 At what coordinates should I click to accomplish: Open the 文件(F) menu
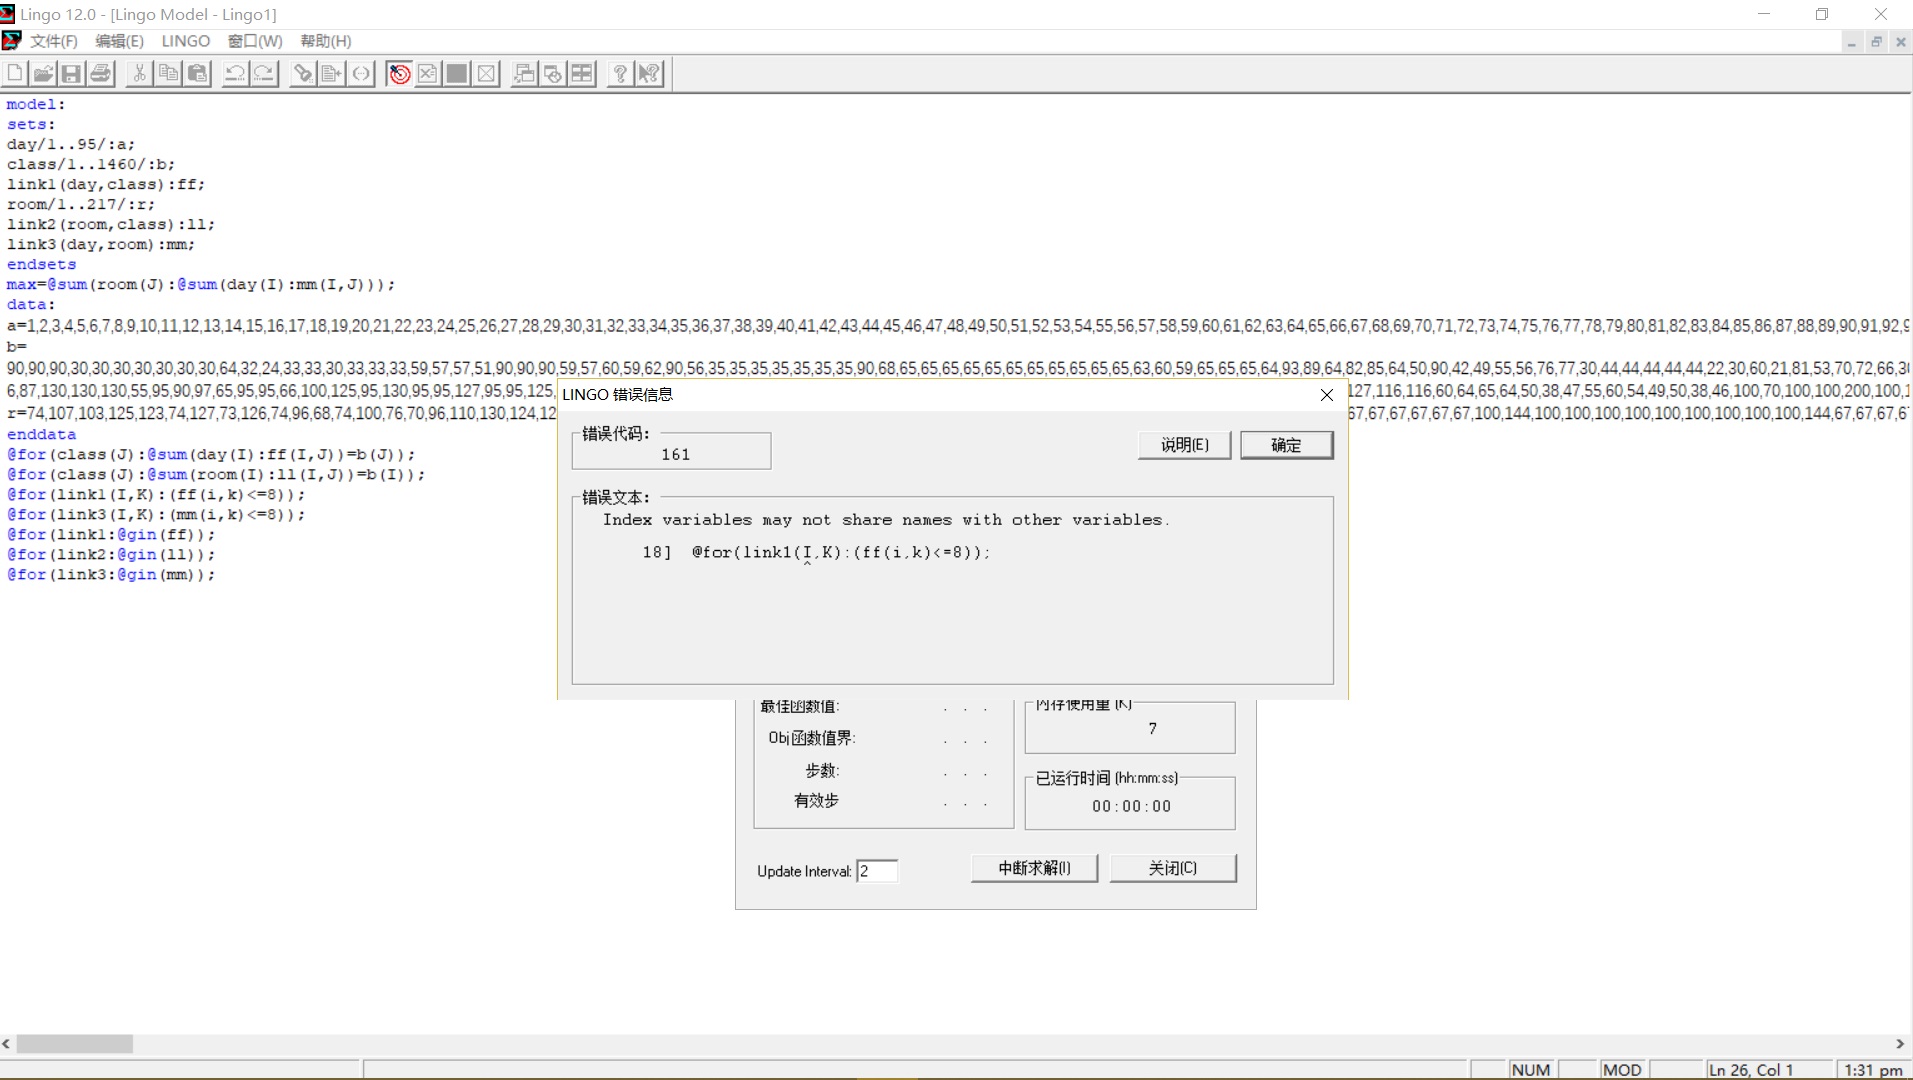click(54, 41)
